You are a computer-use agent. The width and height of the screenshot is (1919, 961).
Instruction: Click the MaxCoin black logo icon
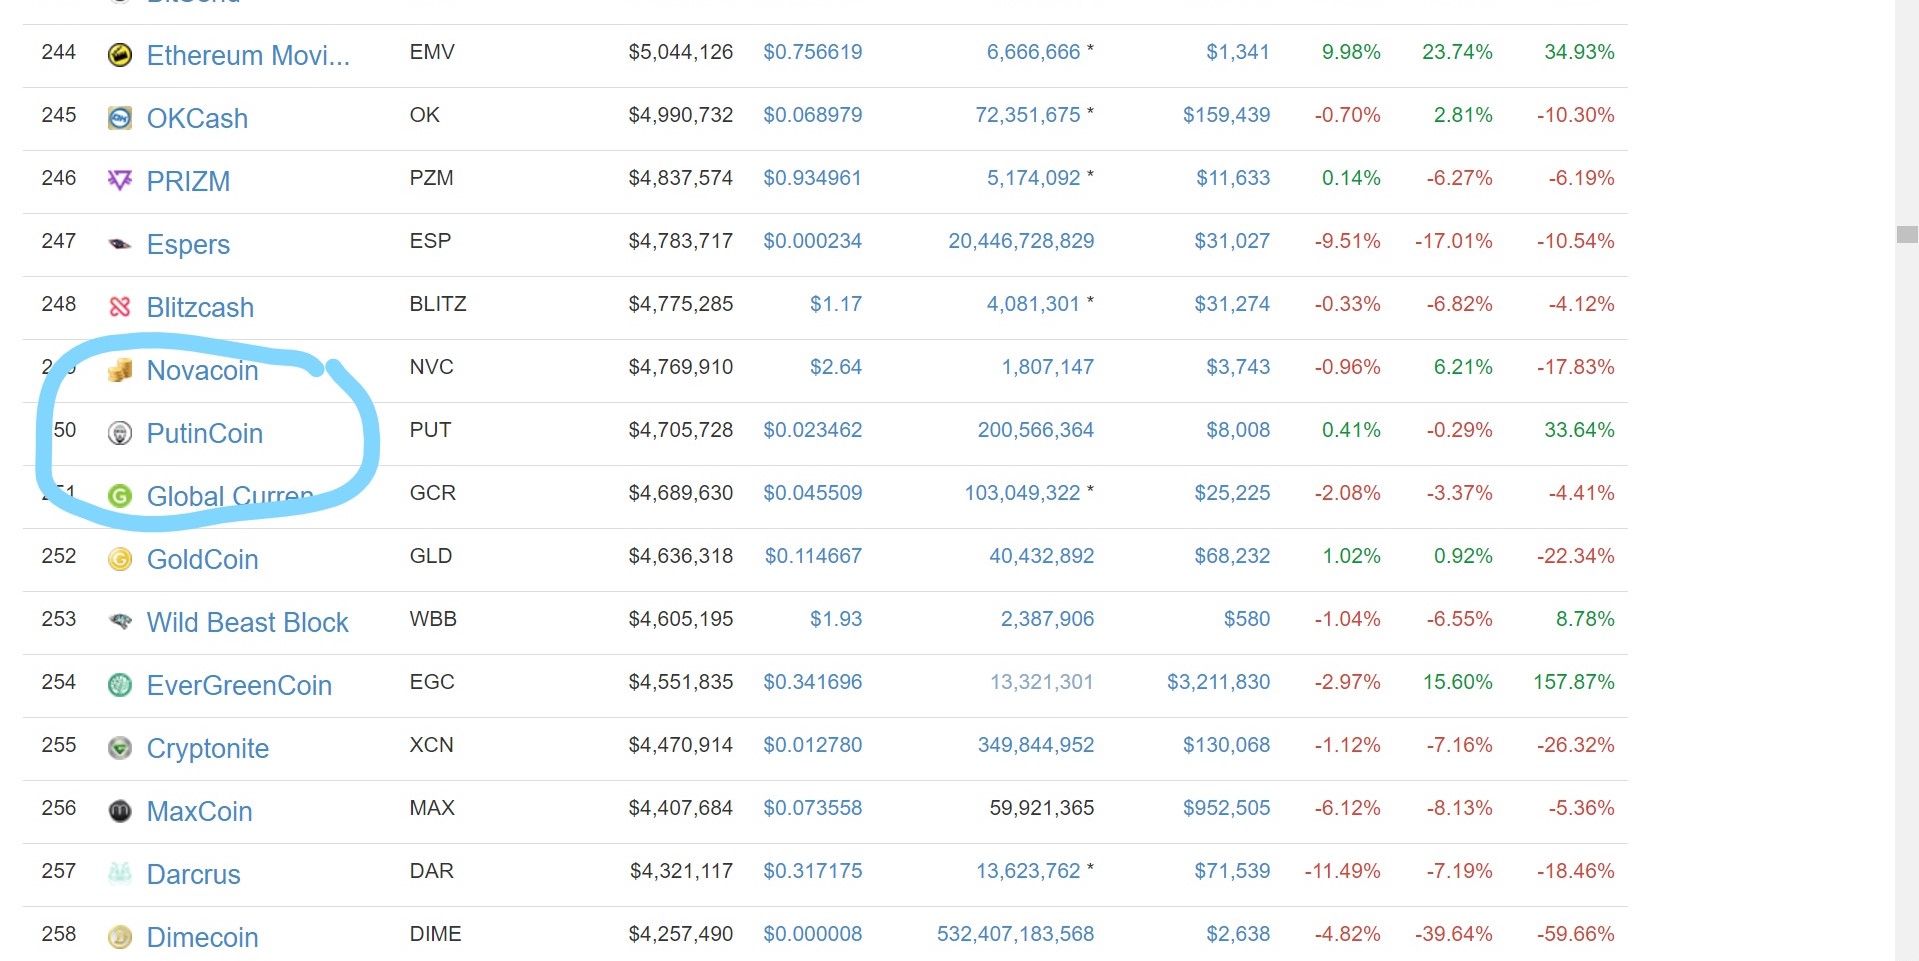pos(120,811)
